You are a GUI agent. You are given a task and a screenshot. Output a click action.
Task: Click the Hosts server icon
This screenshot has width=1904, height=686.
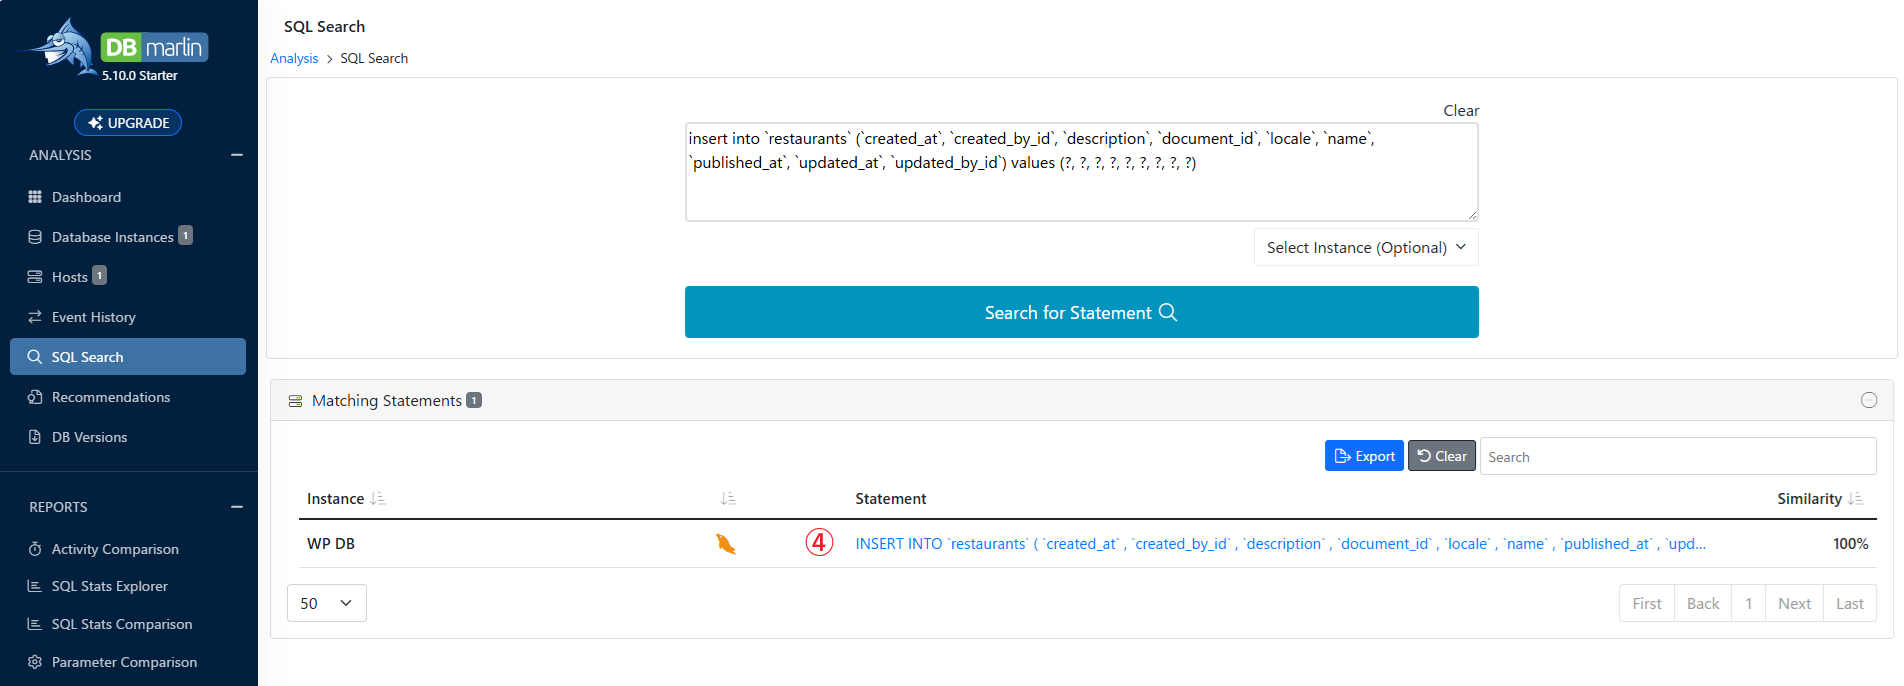tap(35, 277)
